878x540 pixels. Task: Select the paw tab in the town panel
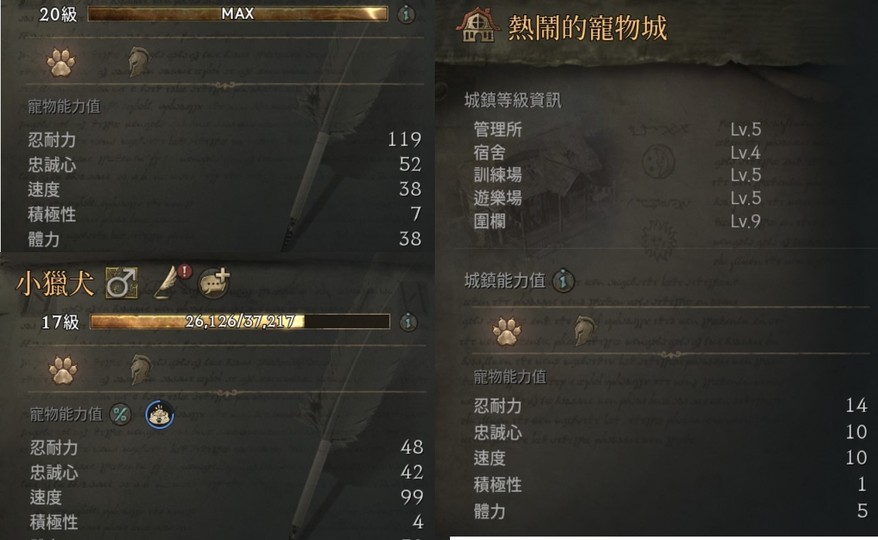click(x=507, y=330)
